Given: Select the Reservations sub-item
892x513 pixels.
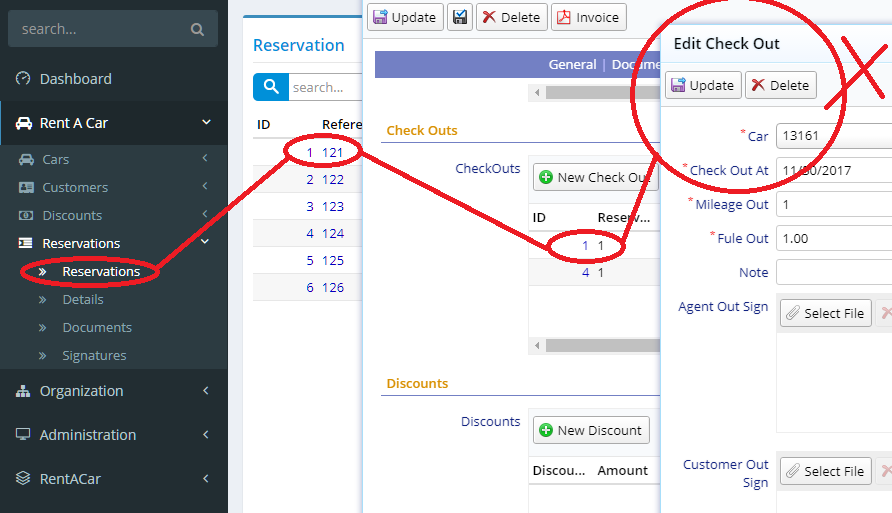Looking at the screenshot, I should point(101,272).
